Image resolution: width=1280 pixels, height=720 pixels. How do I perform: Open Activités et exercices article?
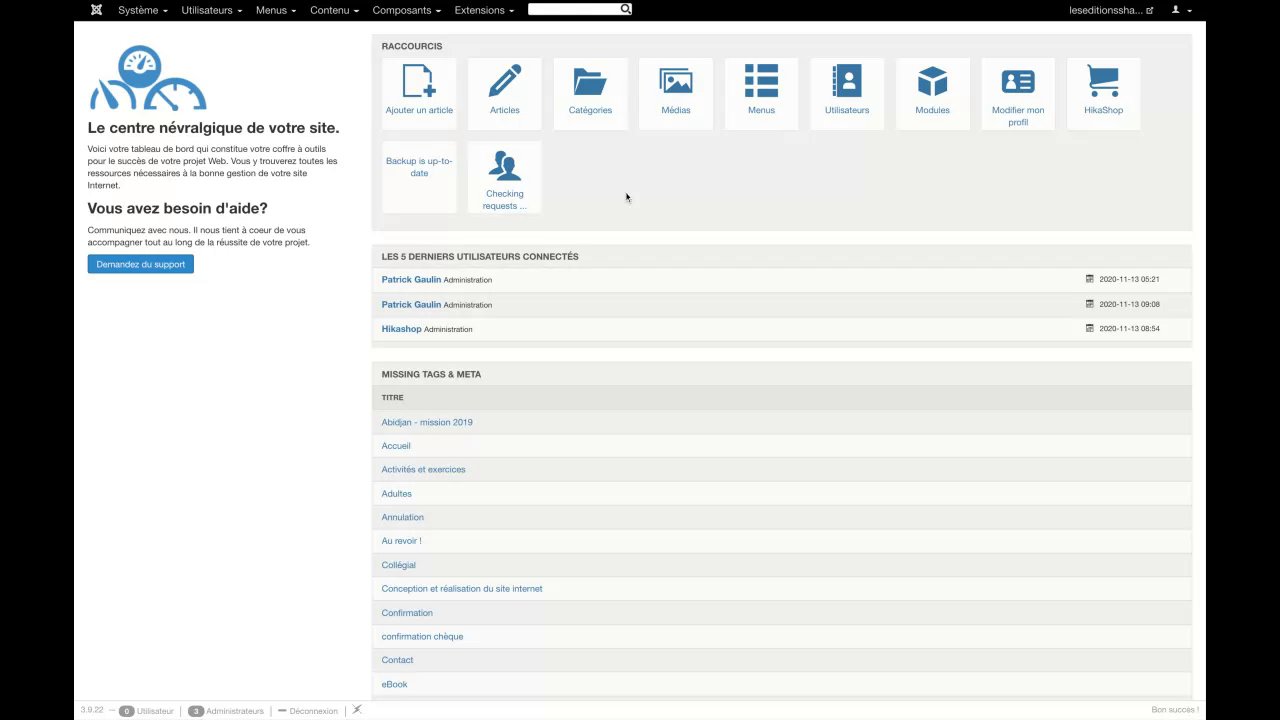tap(423, 469)
